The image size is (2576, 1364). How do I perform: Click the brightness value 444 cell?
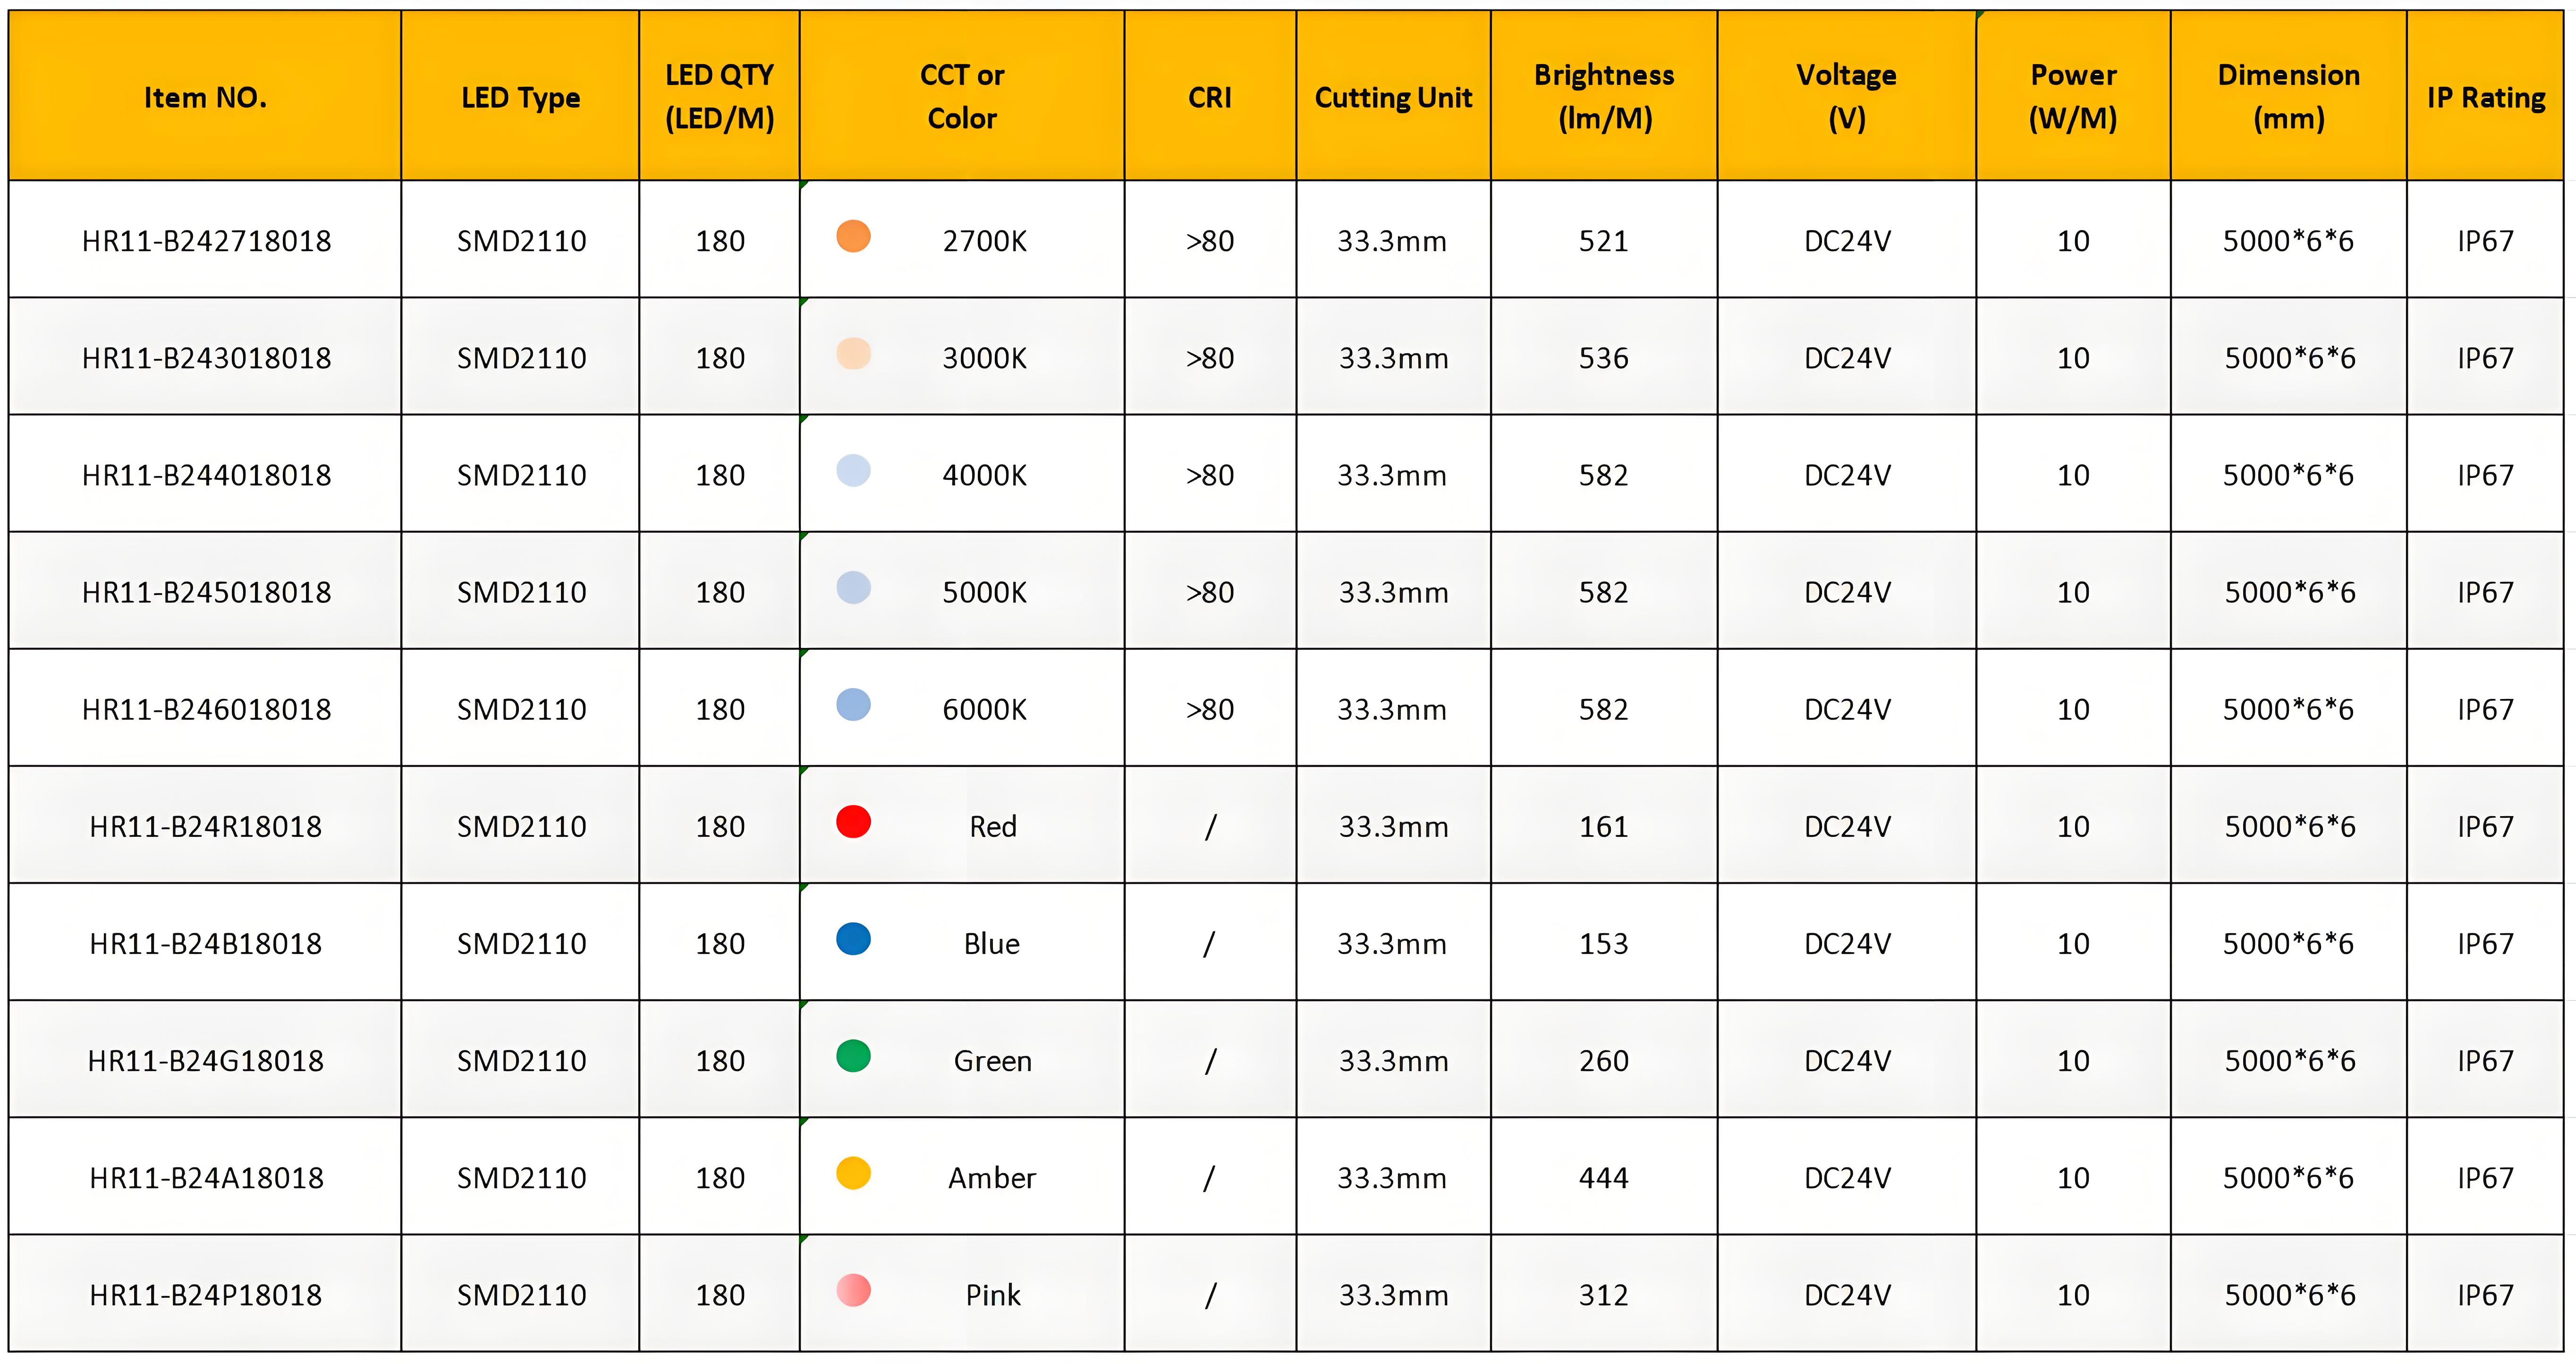coord(1604,1177)
